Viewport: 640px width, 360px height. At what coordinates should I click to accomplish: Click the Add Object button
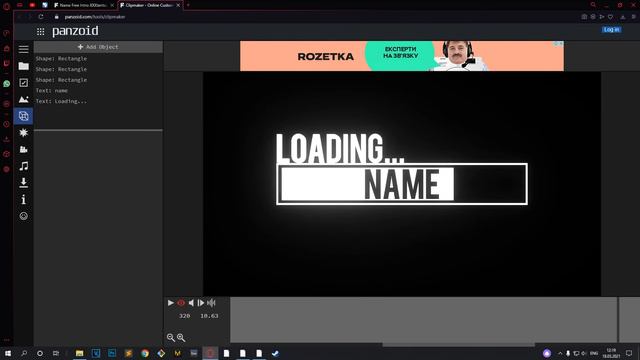coord(98,47)
